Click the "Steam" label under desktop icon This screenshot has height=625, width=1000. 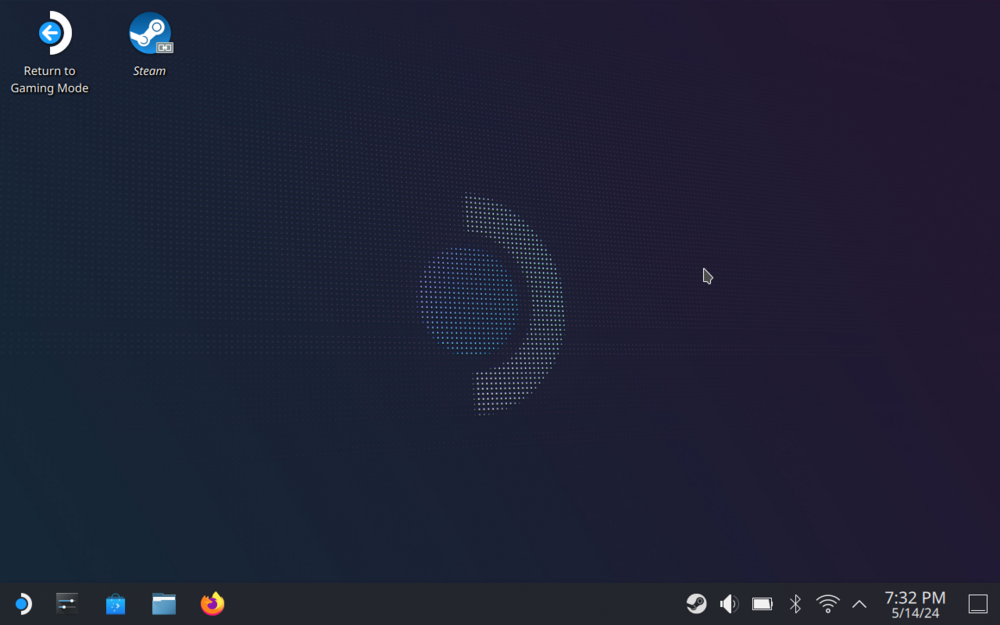pyautogui.click(x=150, y=71)
